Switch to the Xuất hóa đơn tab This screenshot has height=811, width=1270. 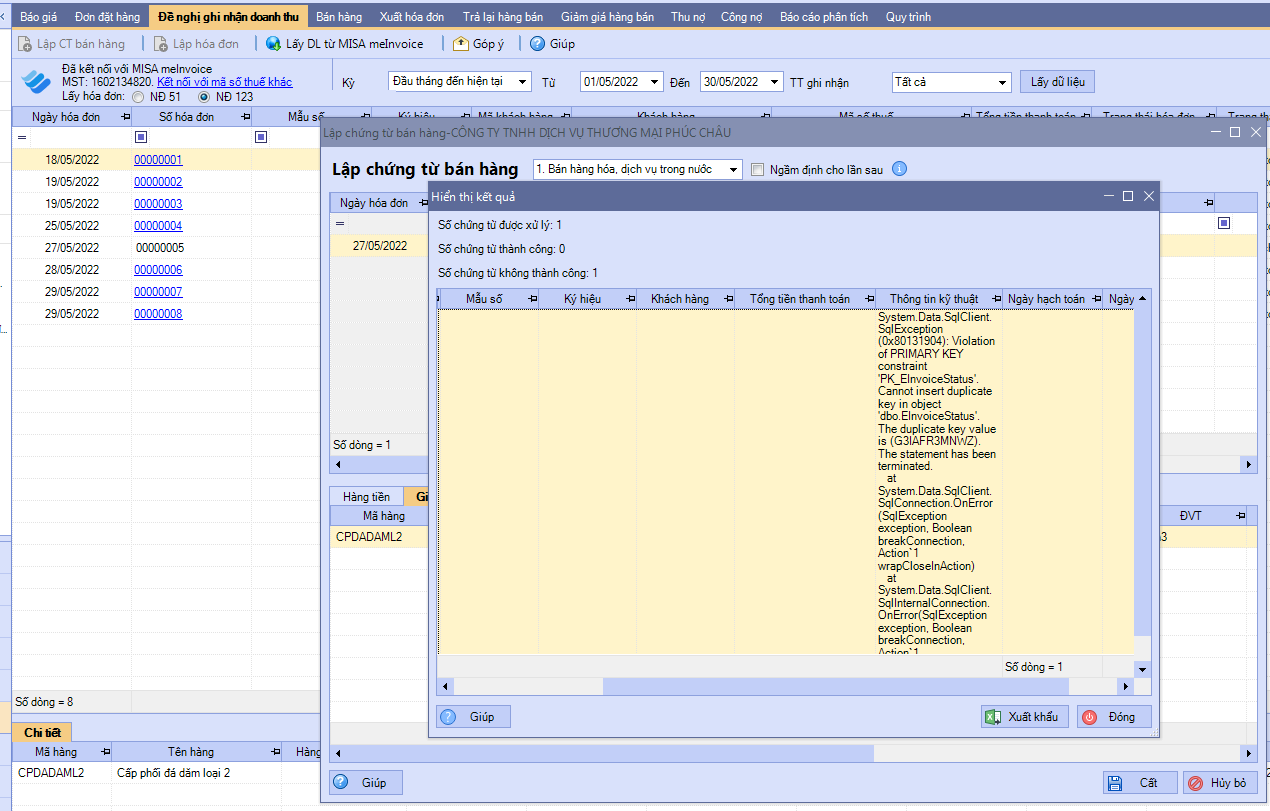(412, 17)
